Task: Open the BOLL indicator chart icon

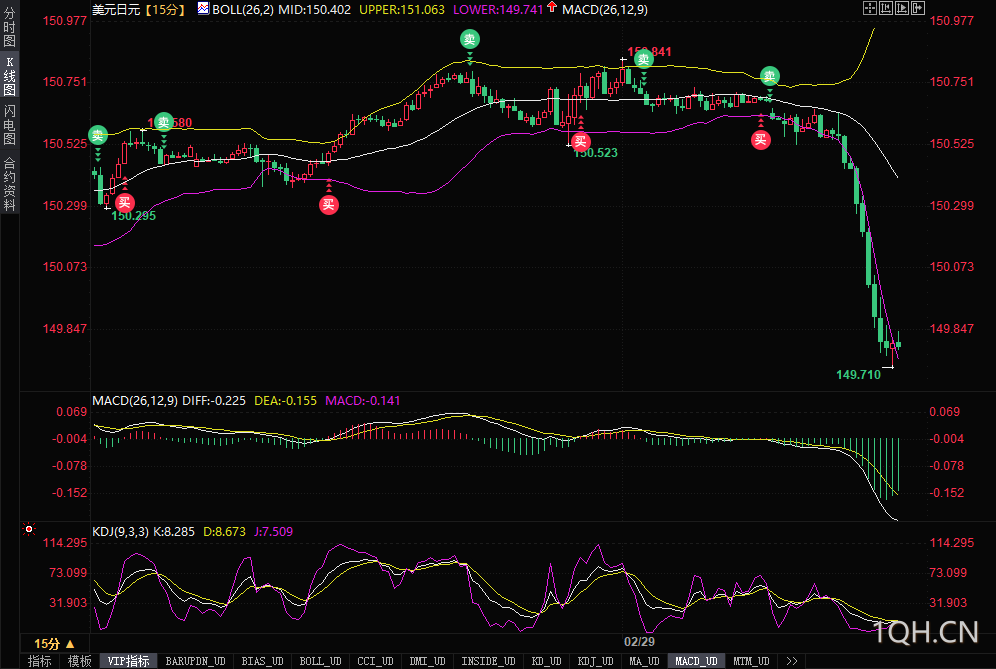Action: point(203,8)
